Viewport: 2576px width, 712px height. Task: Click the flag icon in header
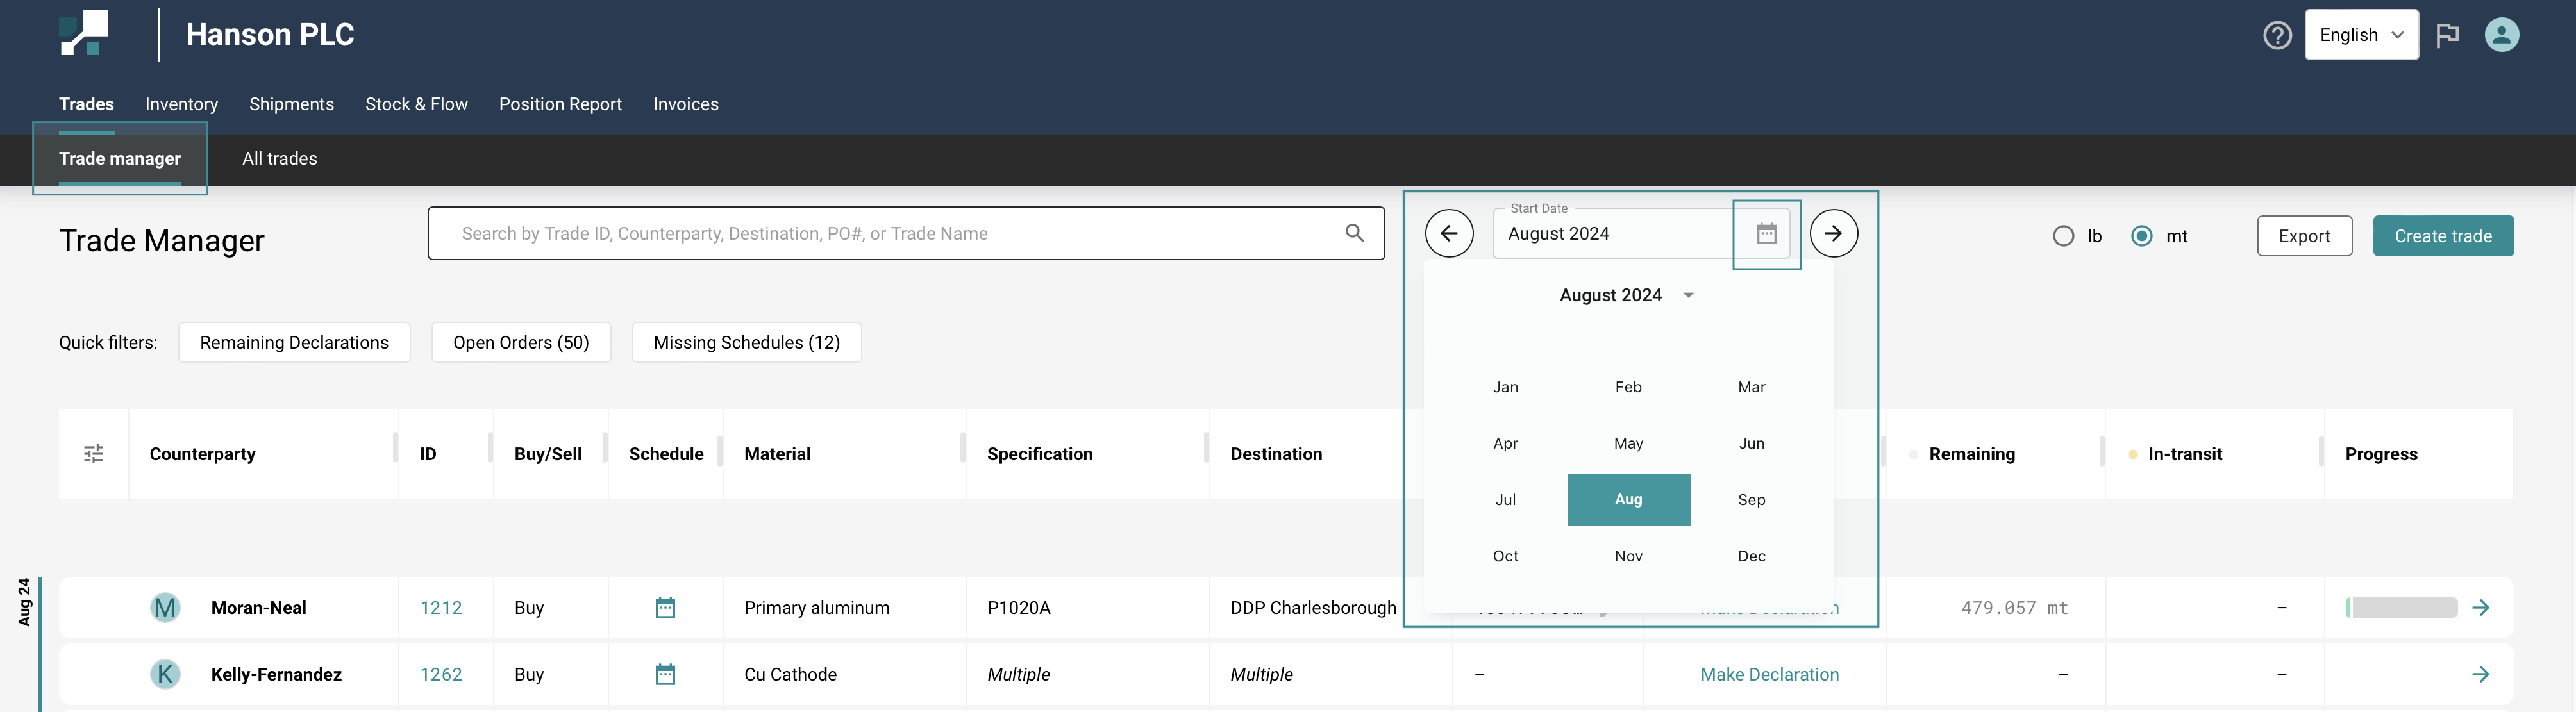2447,36
